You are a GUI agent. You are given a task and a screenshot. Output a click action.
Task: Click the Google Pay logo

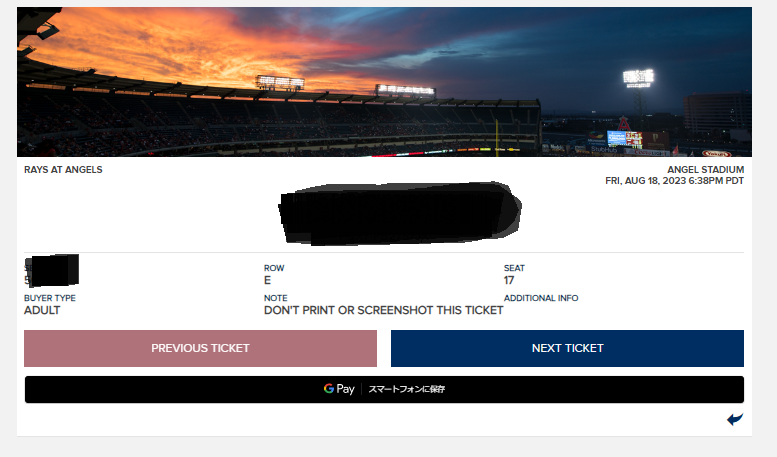click(x=339, y=389)
